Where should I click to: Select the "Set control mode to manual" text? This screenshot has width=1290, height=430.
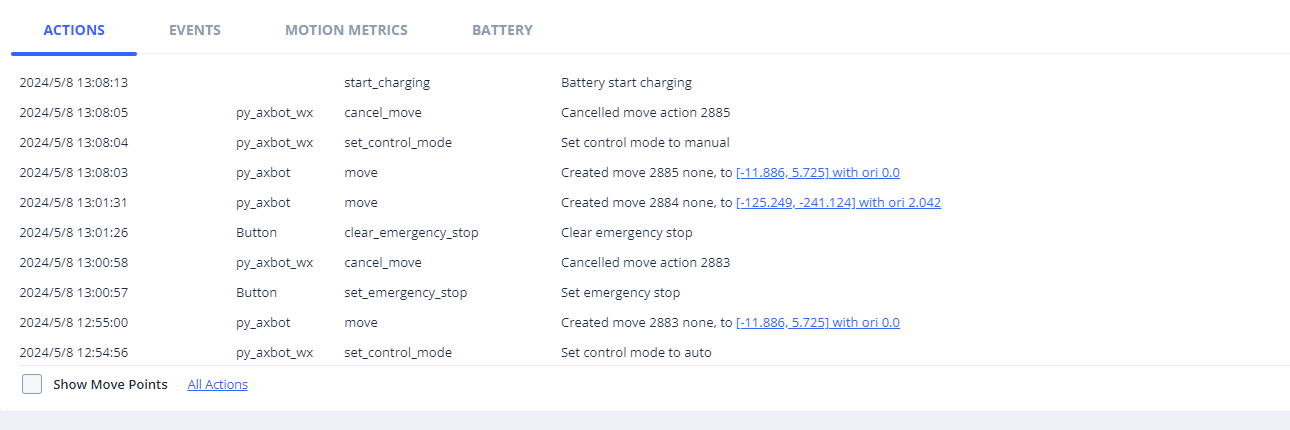[x=645, y=142]
